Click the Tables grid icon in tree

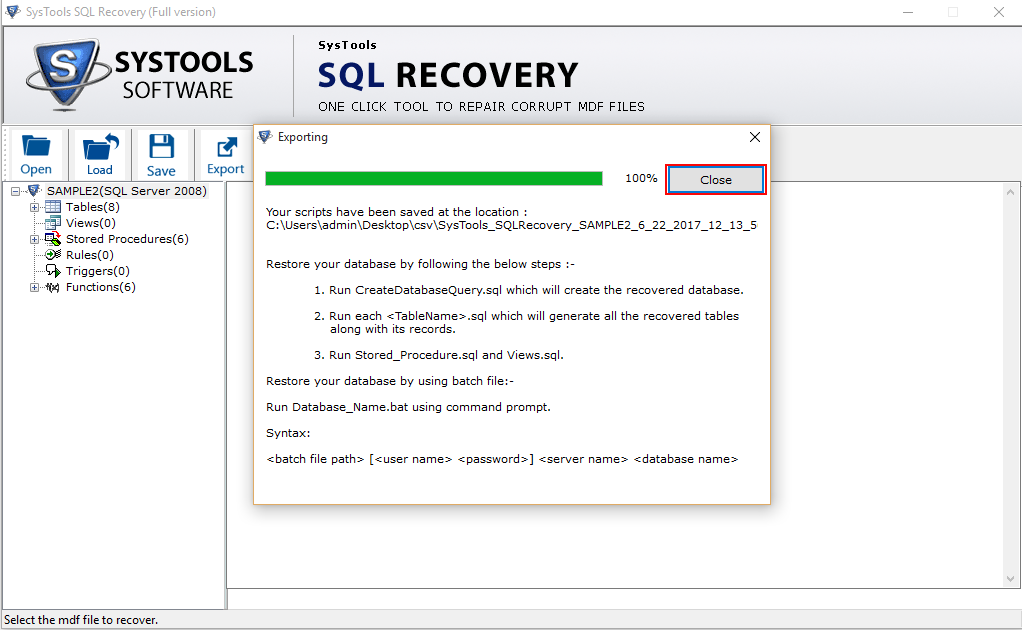53,207
